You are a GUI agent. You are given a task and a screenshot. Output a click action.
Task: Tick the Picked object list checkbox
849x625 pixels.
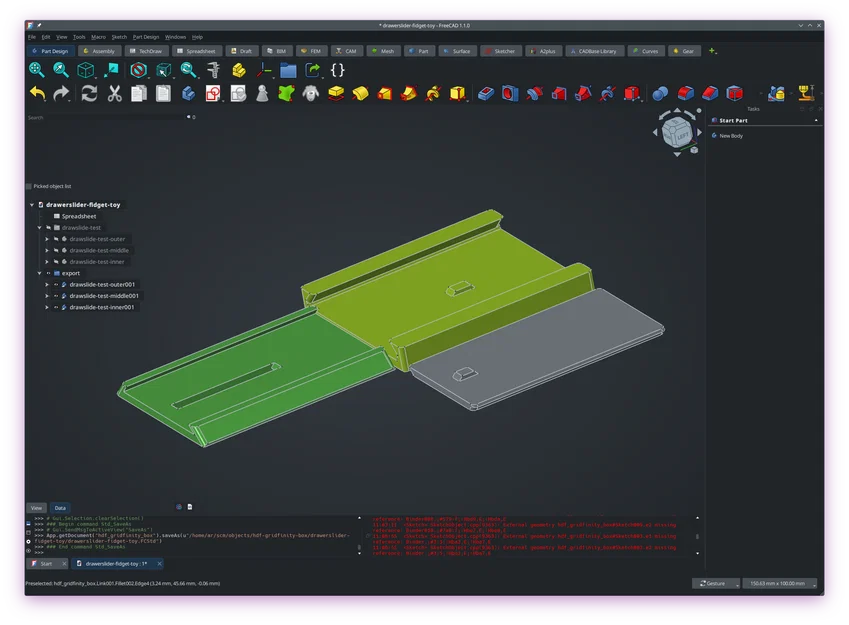(29, 186)
